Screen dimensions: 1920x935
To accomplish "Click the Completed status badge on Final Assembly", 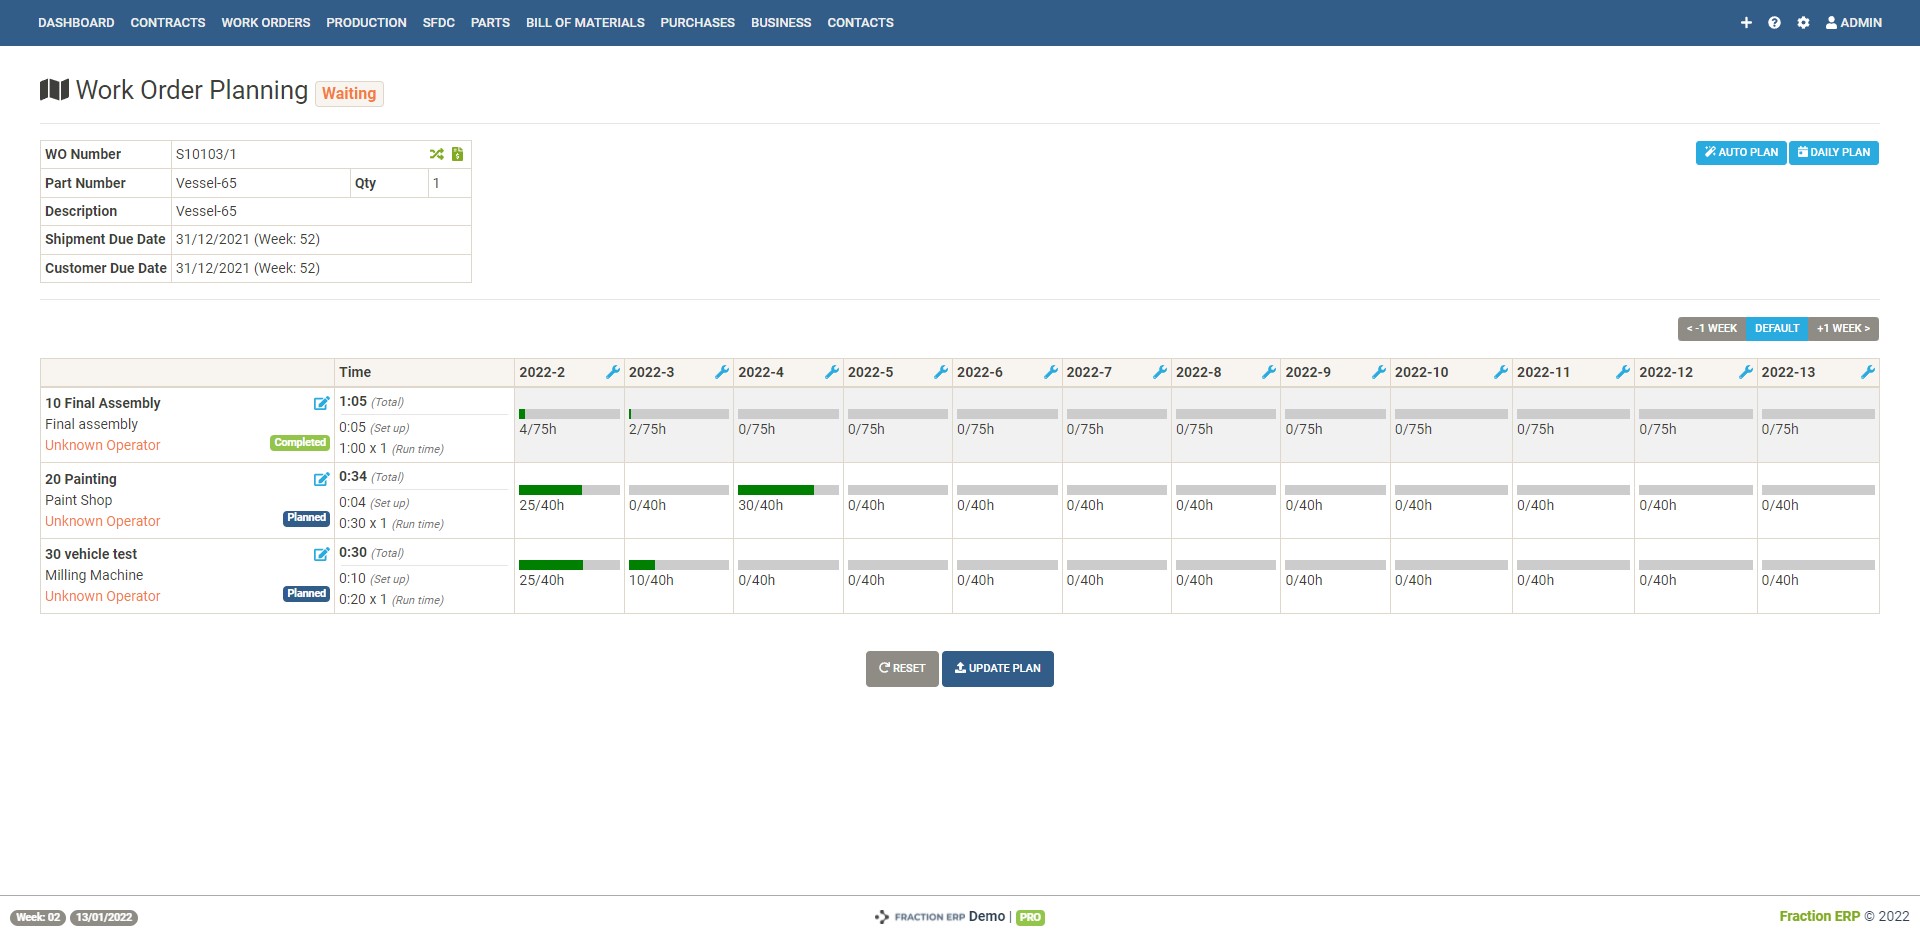I will 300,442.
